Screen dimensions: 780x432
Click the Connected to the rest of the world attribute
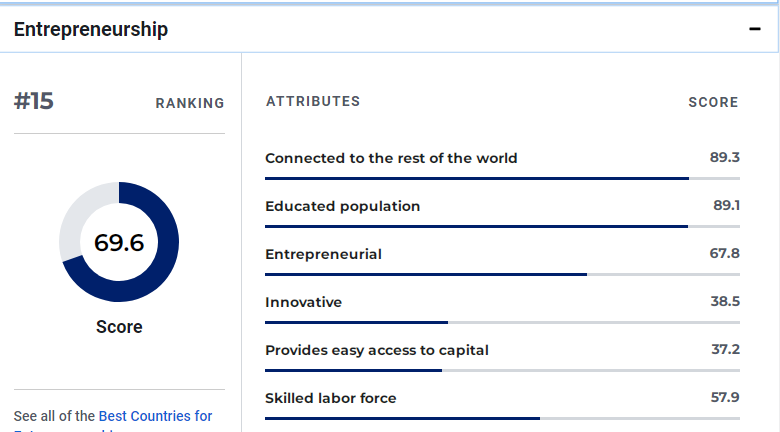[391, 158]
